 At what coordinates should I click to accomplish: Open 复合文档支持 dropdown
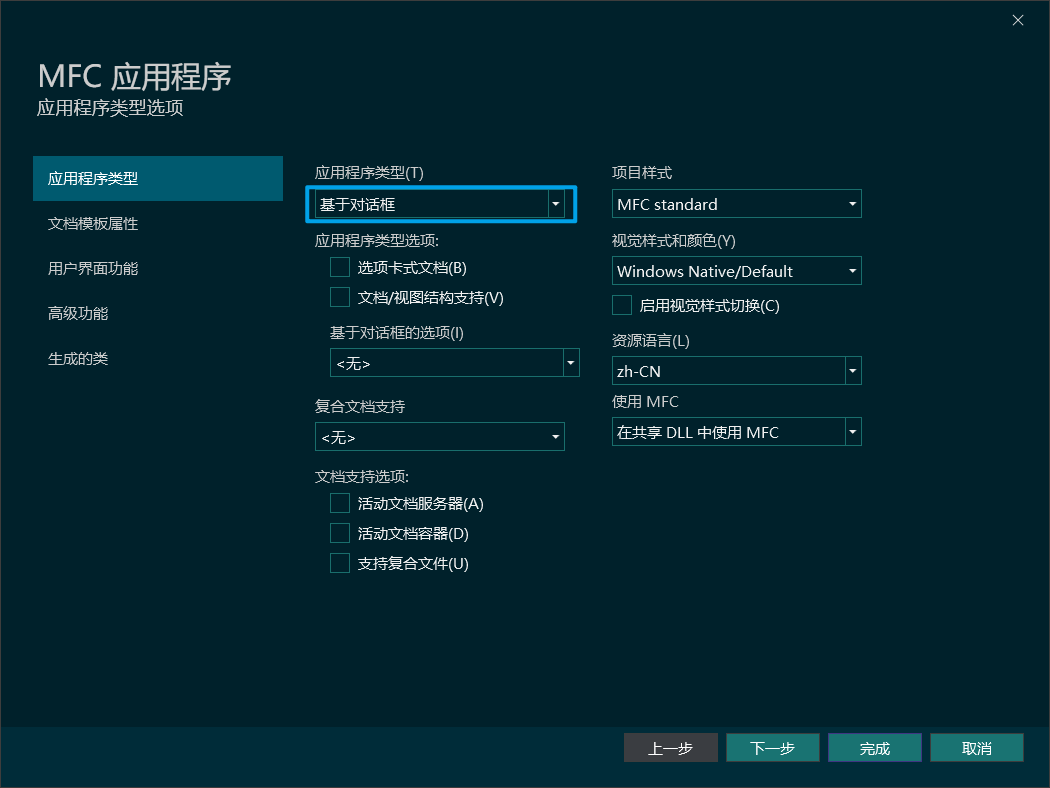[440, 437]
